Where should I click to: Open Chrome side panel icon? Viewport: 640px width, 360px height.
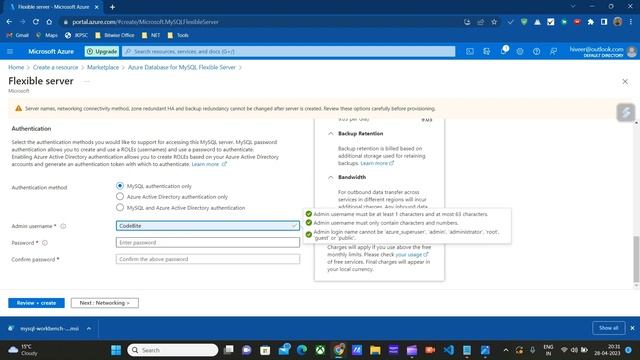click(604, 22)
